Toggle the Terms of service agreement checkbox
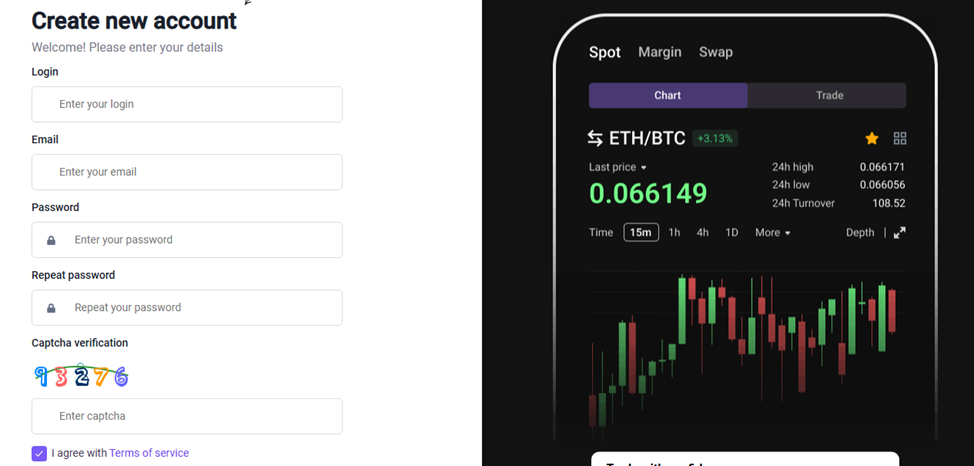 click(39, 453)
